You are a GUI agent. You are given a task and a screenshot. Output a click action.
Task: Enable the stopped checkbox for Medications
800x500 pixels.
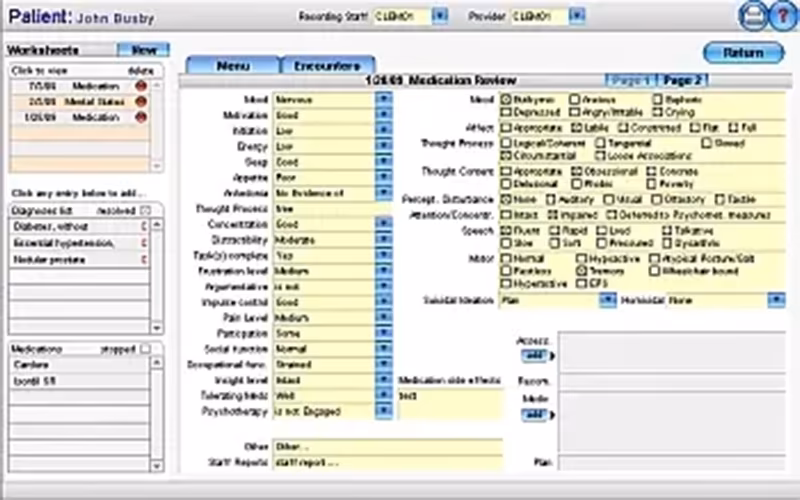pyautogui.click(x=145, y=349)
